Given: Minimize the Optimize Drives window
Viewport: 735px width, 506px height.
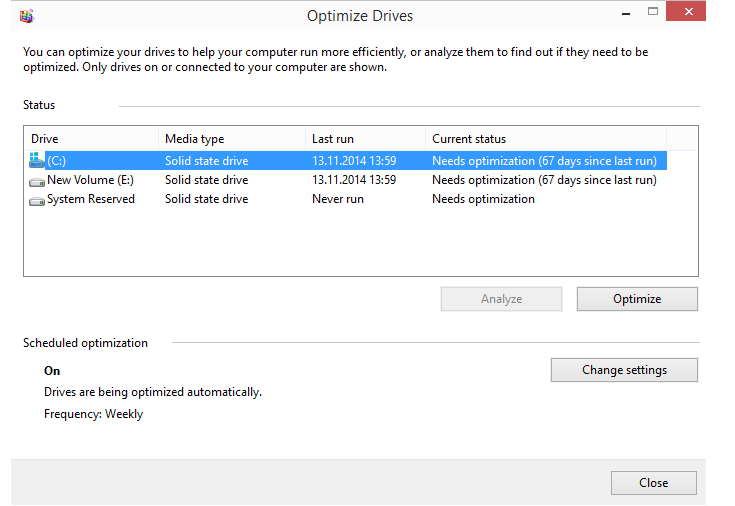Looking at the screenshot, I should tap(626, 13).
